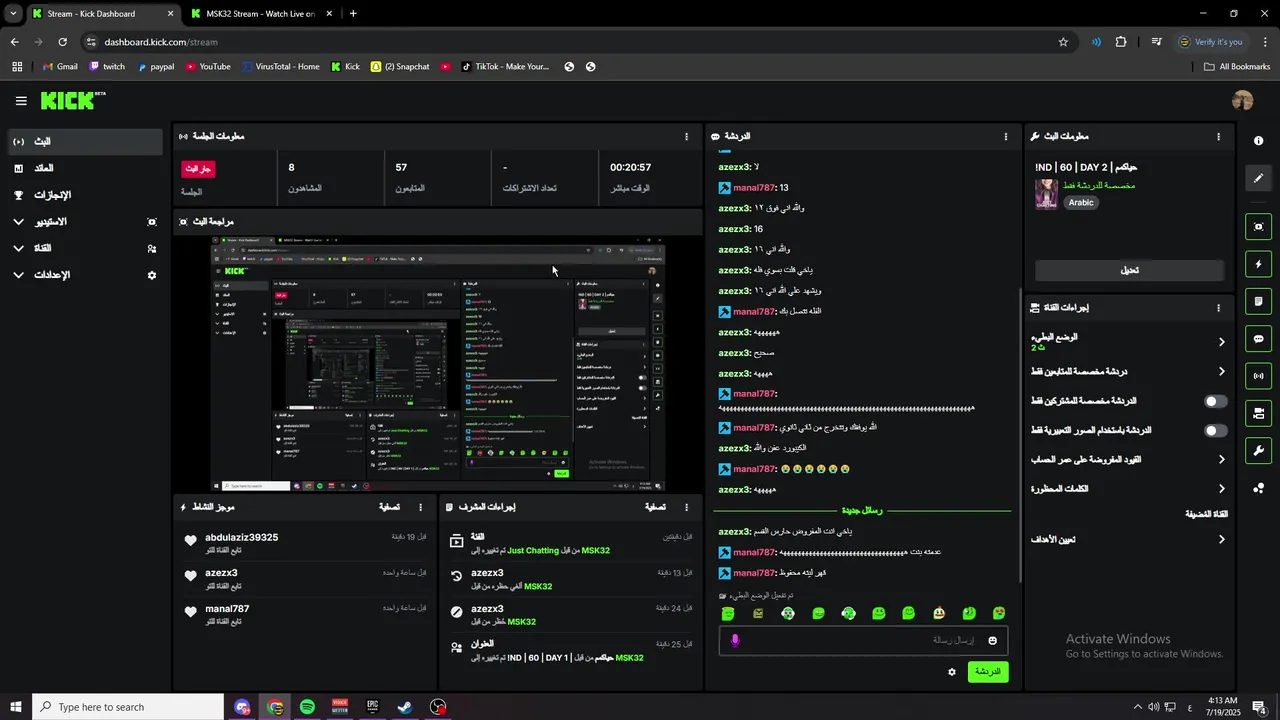
Task: Insert the heart-eyes green emote
Action: coord(999,613)
